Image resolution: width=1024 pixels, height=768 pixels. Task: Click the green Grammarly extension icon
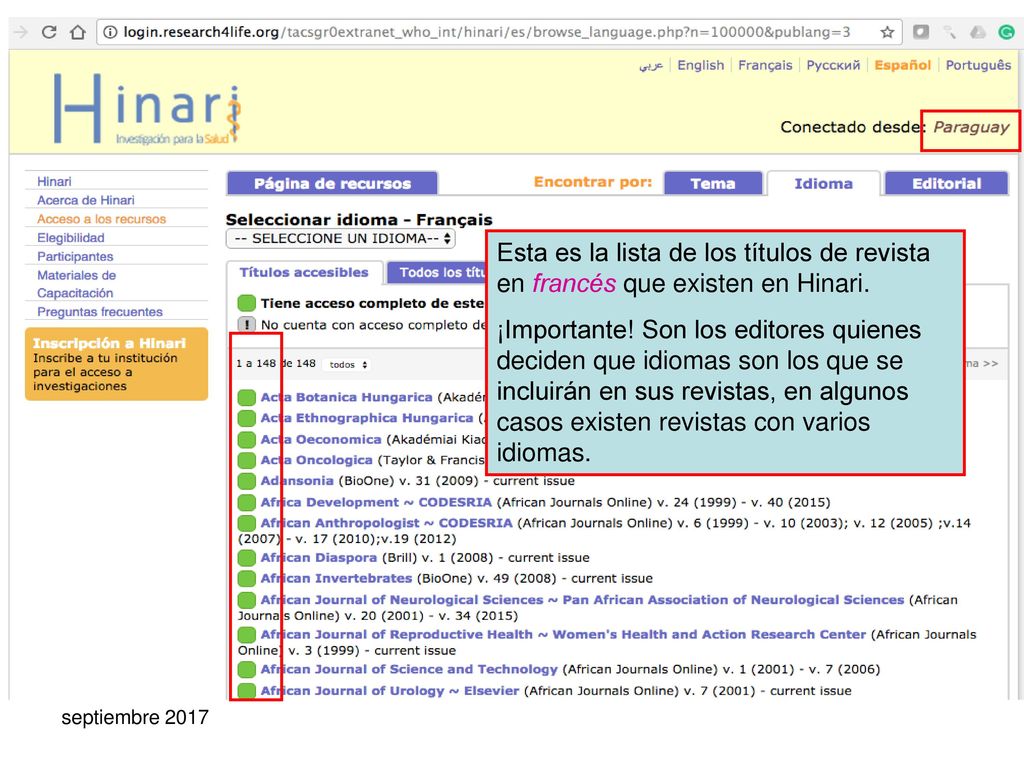click(1006, 32)
